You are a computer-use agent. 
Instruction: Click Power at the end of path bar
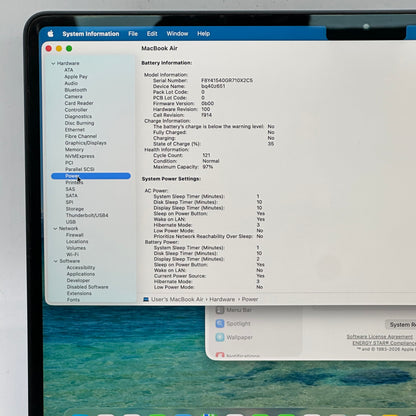pyautogui.click(x=250, y=299)
